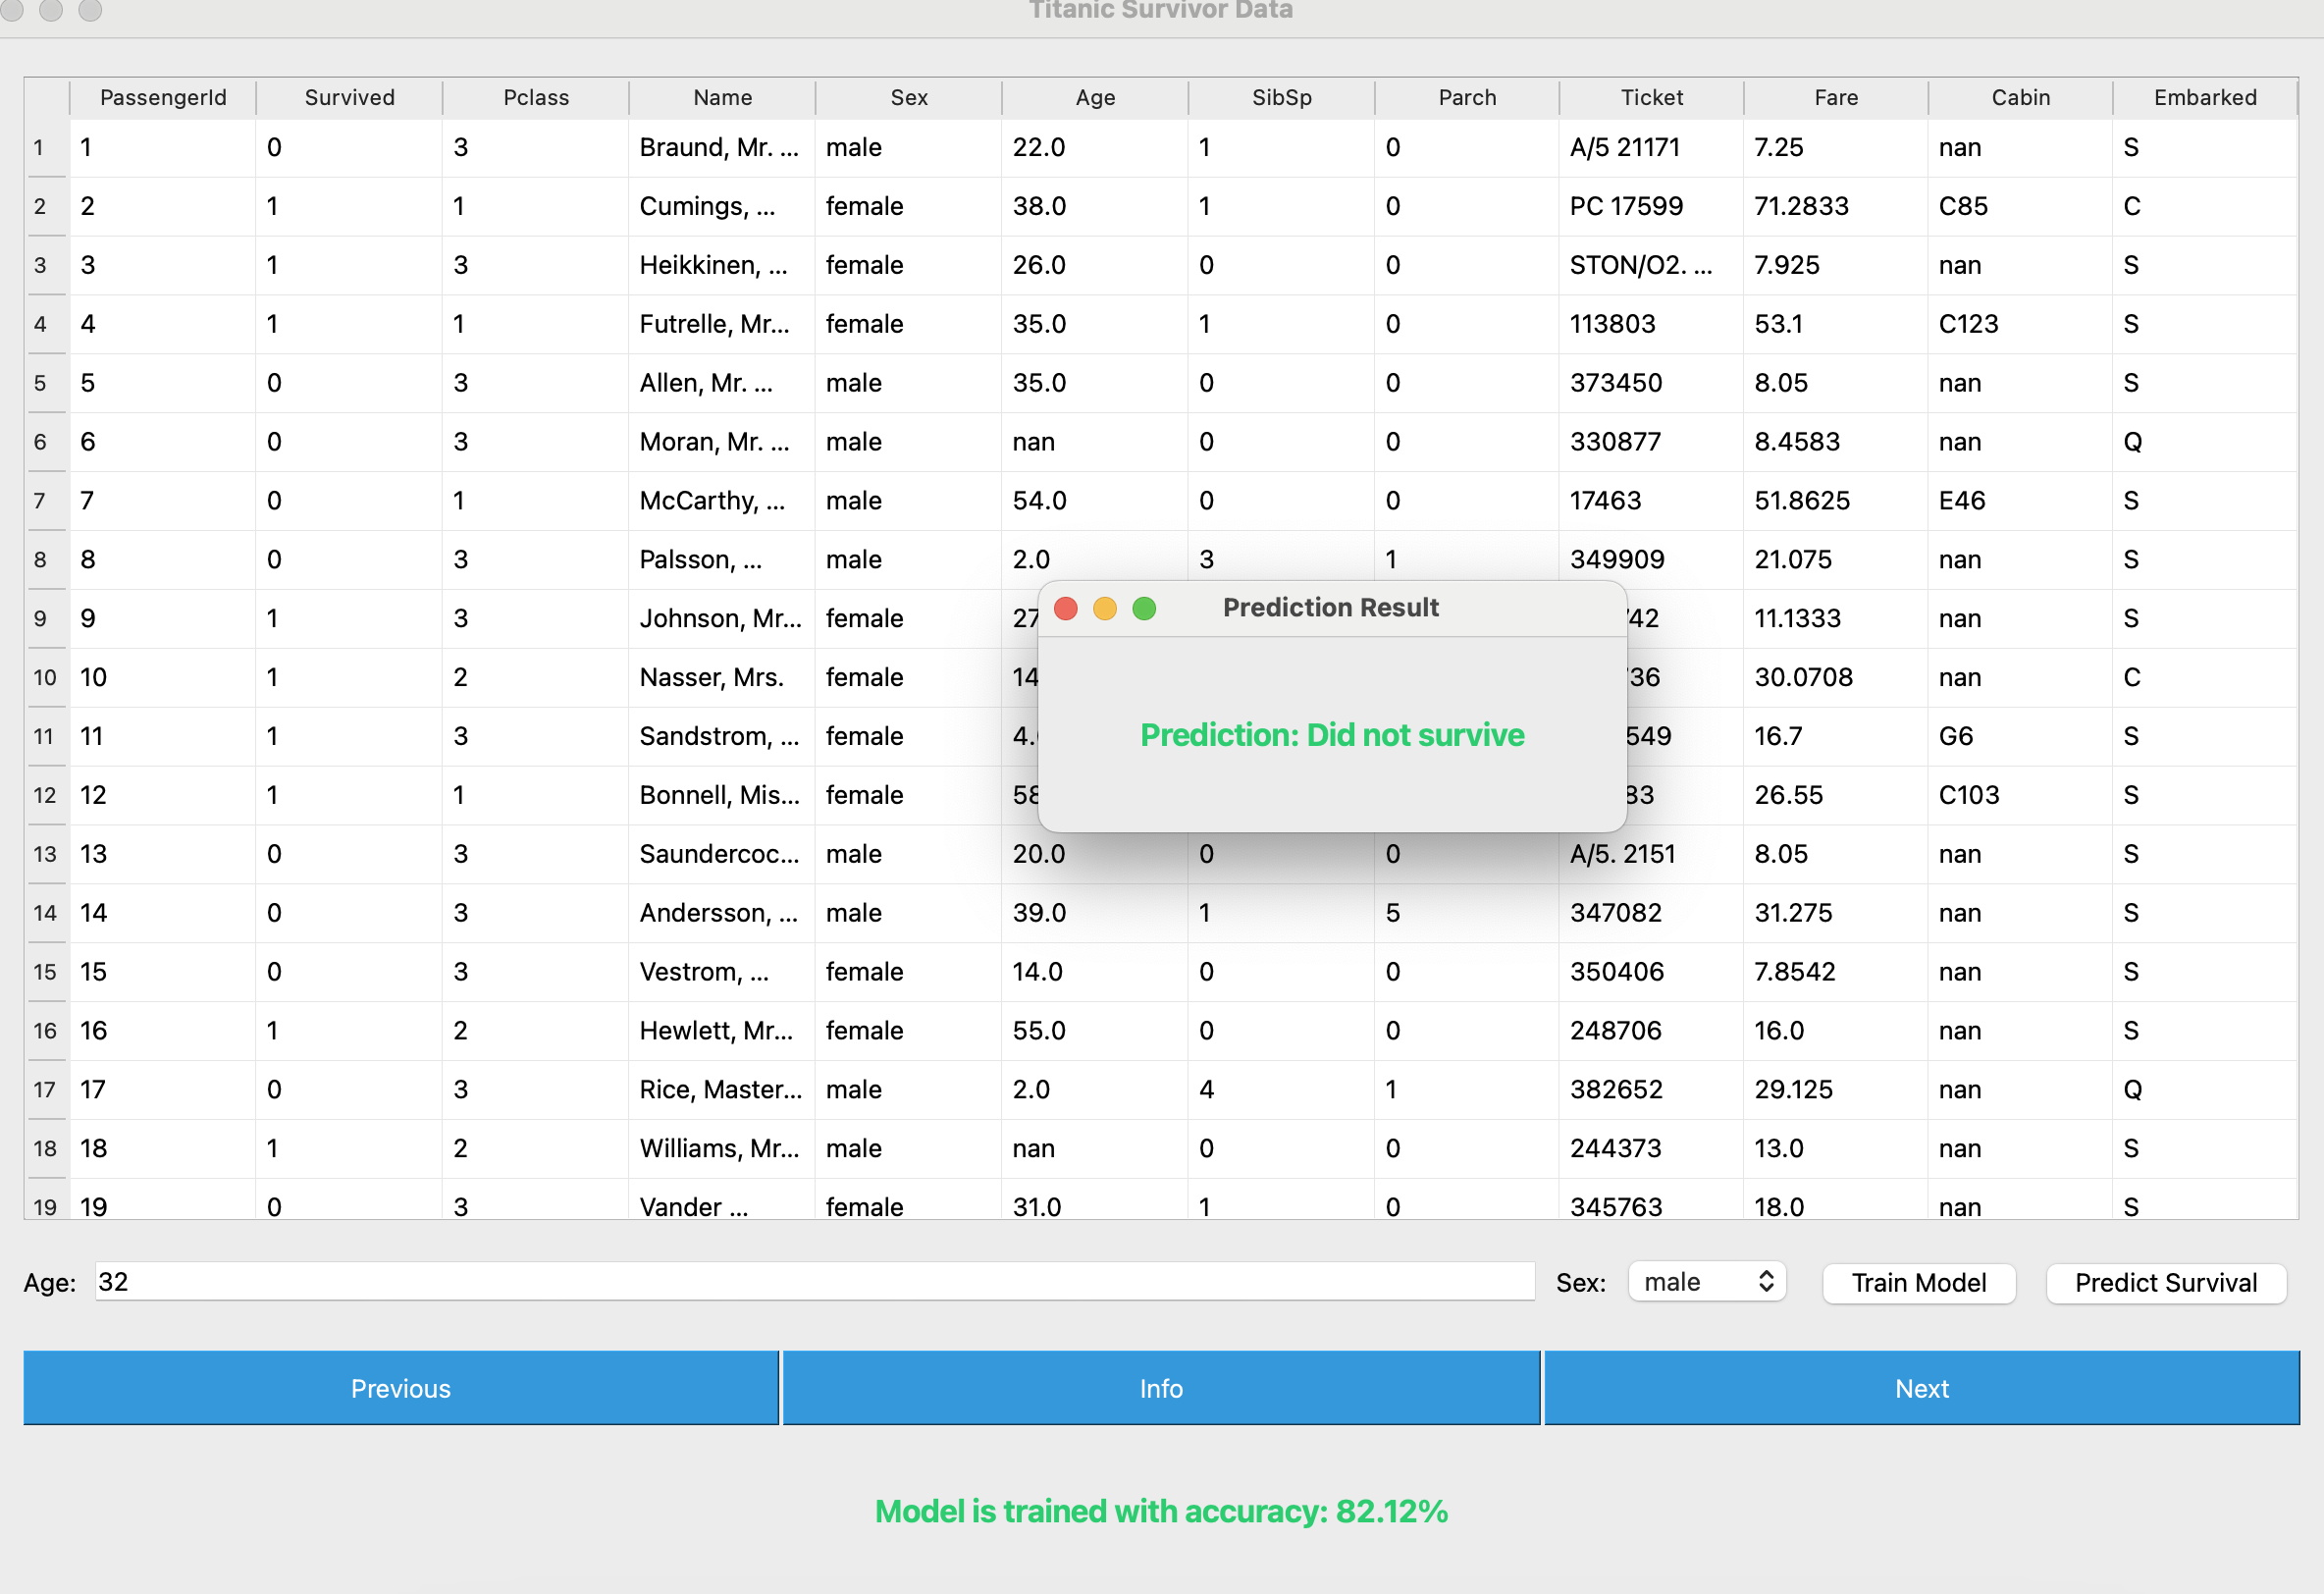Image resolution: width=2324 pixels, height=1594 pixels.
Task: Maximize the Prediction Result dialog
Action: point(1145,608)
